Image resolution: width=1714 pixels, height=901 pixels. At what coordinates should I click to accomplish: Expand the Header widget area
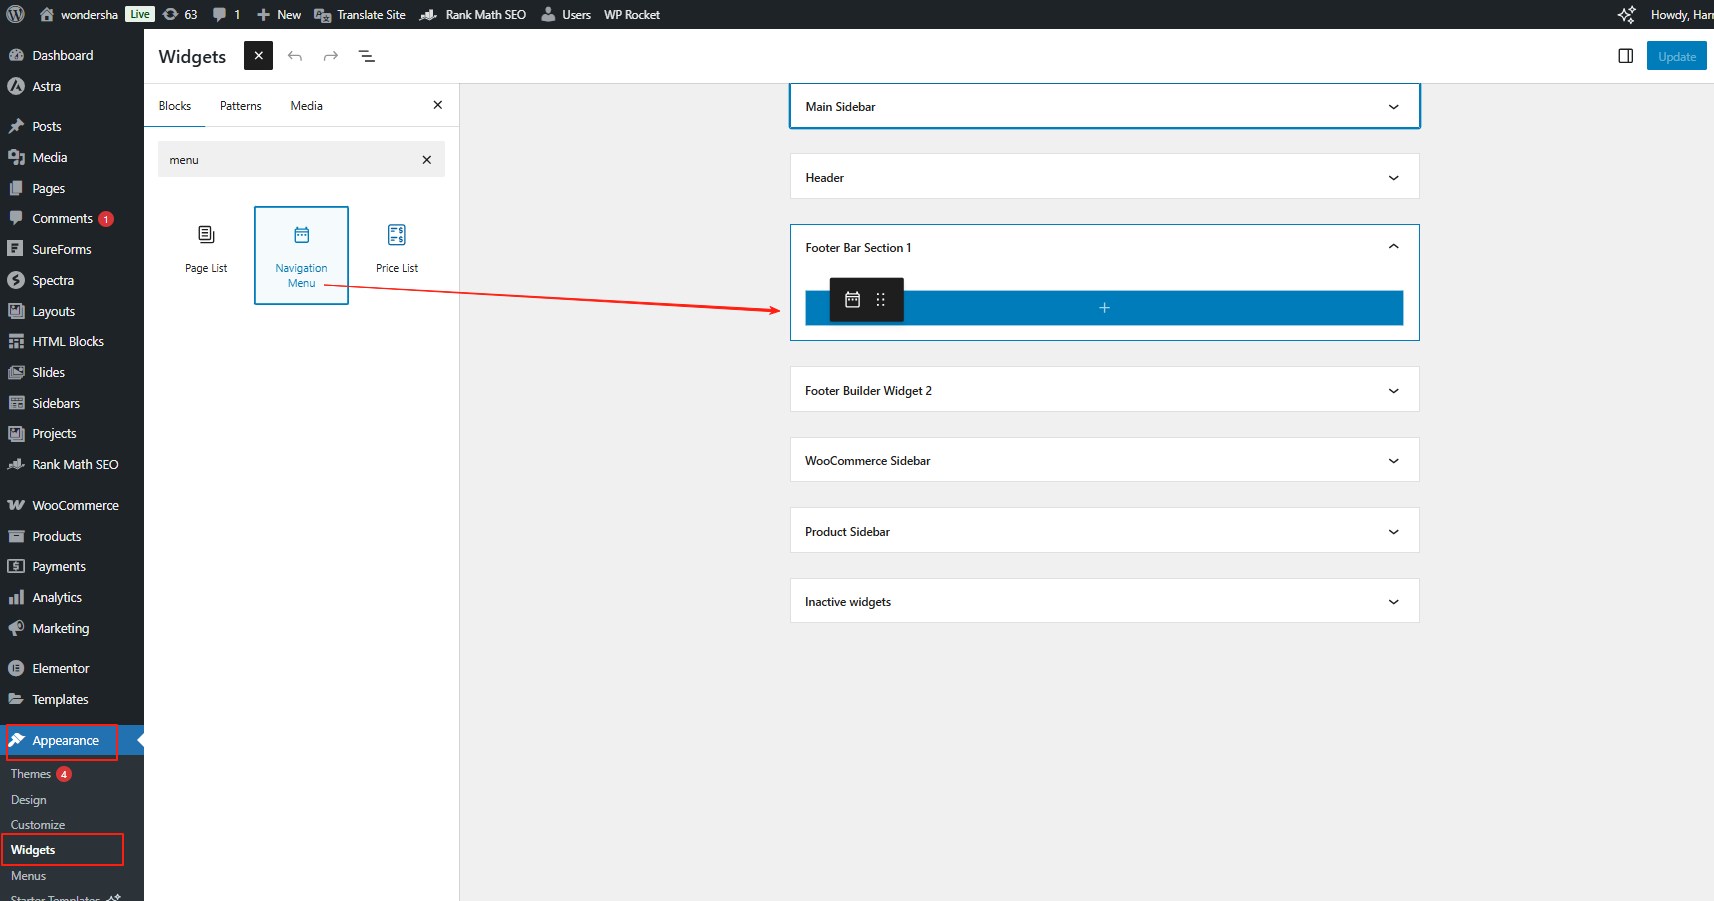click(1393, 178)
